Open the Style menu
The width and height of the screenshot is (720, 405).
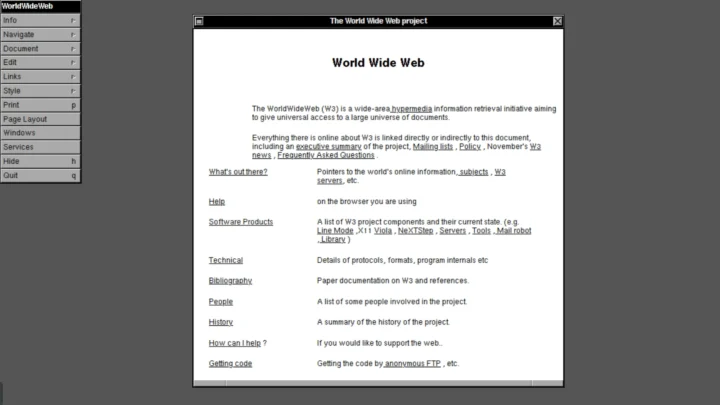click(40, 91)
